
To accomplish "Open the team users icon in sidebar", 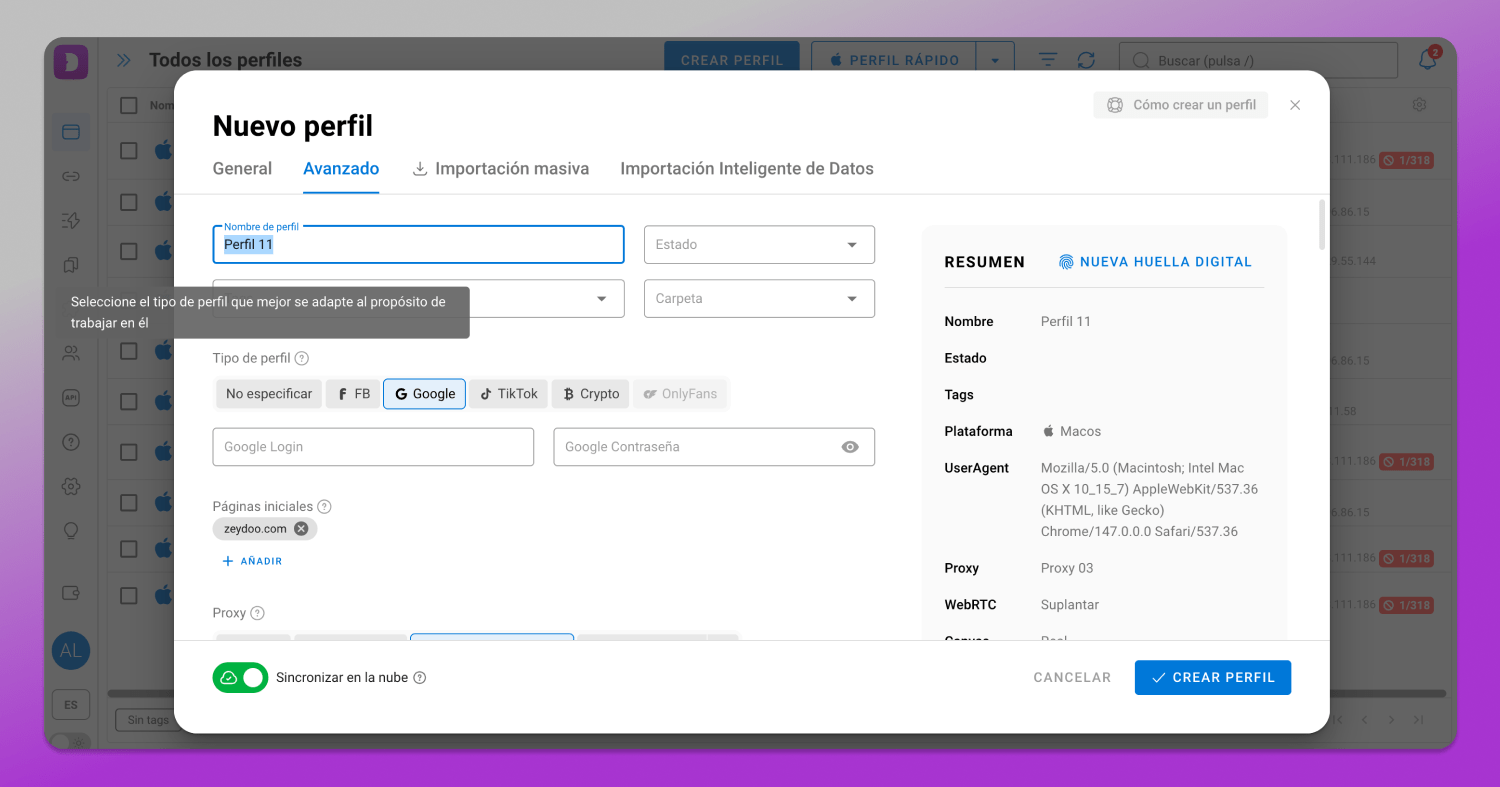I will (x=71, y=353).
